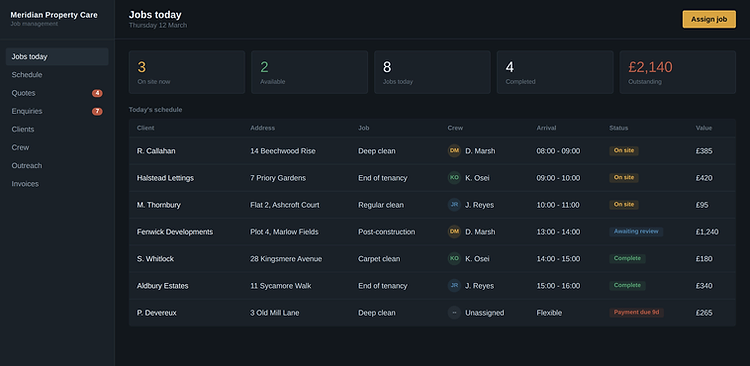This screenshot has height=366, width=750.
Task: Click Complete status for Aldbury Estates
Action: pyautogui.click(x=628, y=286)
